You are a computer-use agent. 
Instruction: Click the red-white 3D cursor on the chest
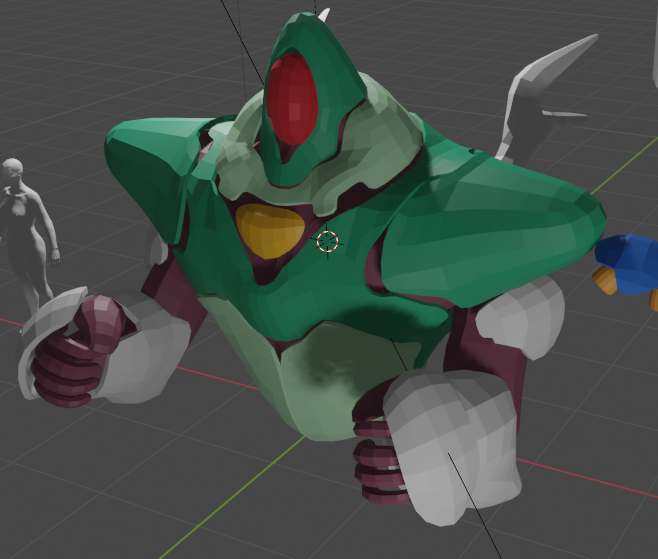(x=327, y=241)
